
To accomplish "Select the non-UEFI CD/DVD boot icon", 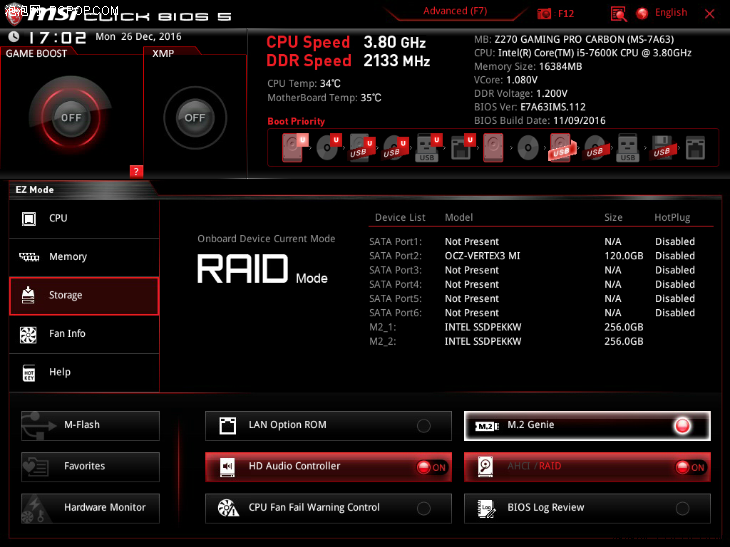I will pos(527,148).
